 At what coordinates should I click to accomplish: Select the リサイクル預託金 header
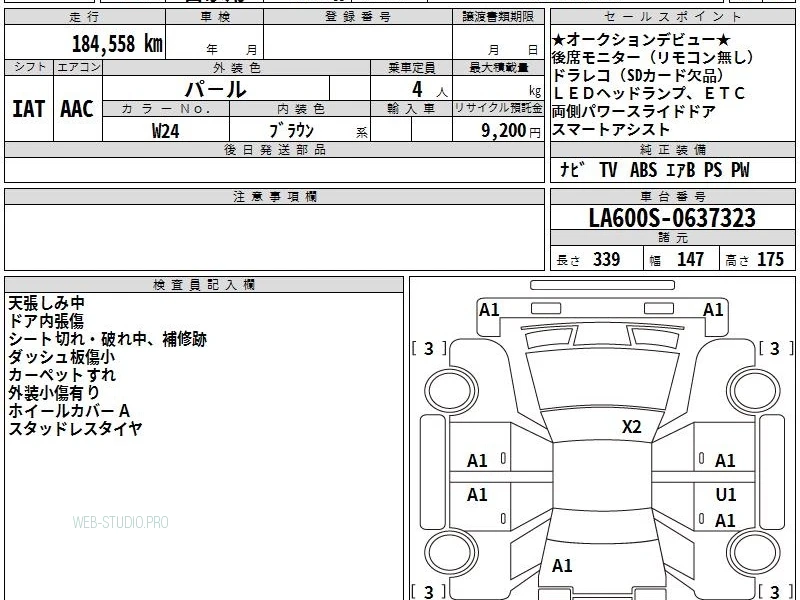point(498,109)
